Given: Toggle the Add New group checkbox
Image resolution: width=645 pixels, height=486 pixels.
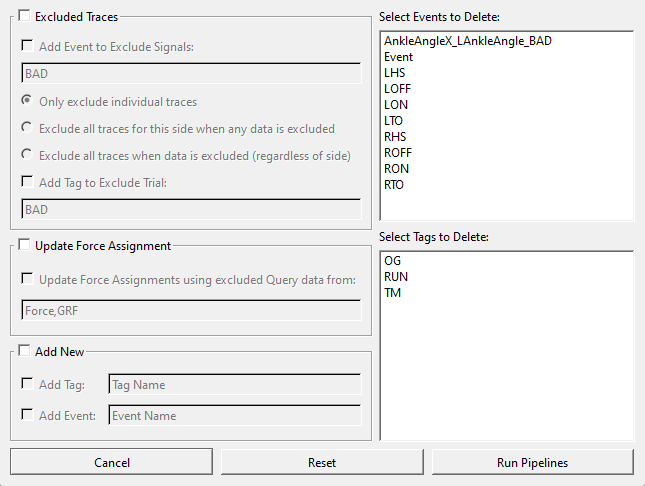Looking at the screenshot, I should pos(24,351).
